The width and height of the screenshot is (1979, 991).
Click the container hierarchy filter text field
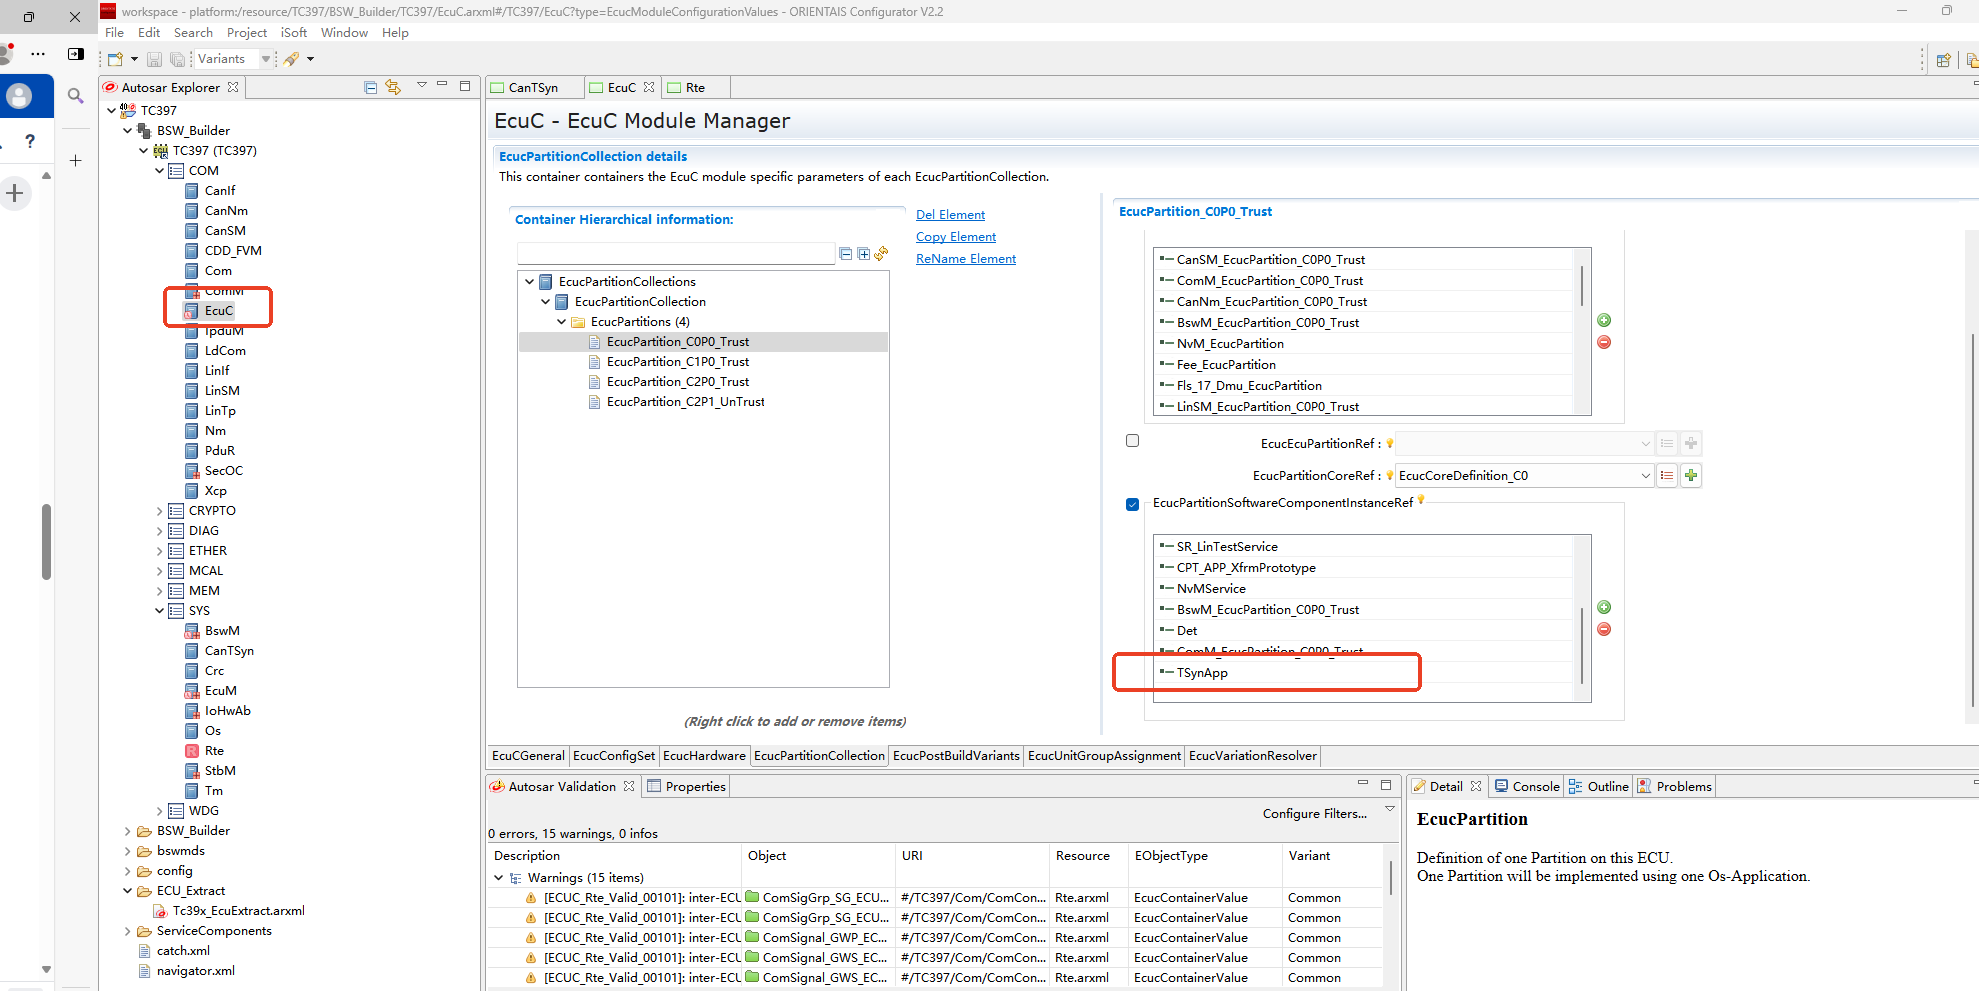[675, 254]
